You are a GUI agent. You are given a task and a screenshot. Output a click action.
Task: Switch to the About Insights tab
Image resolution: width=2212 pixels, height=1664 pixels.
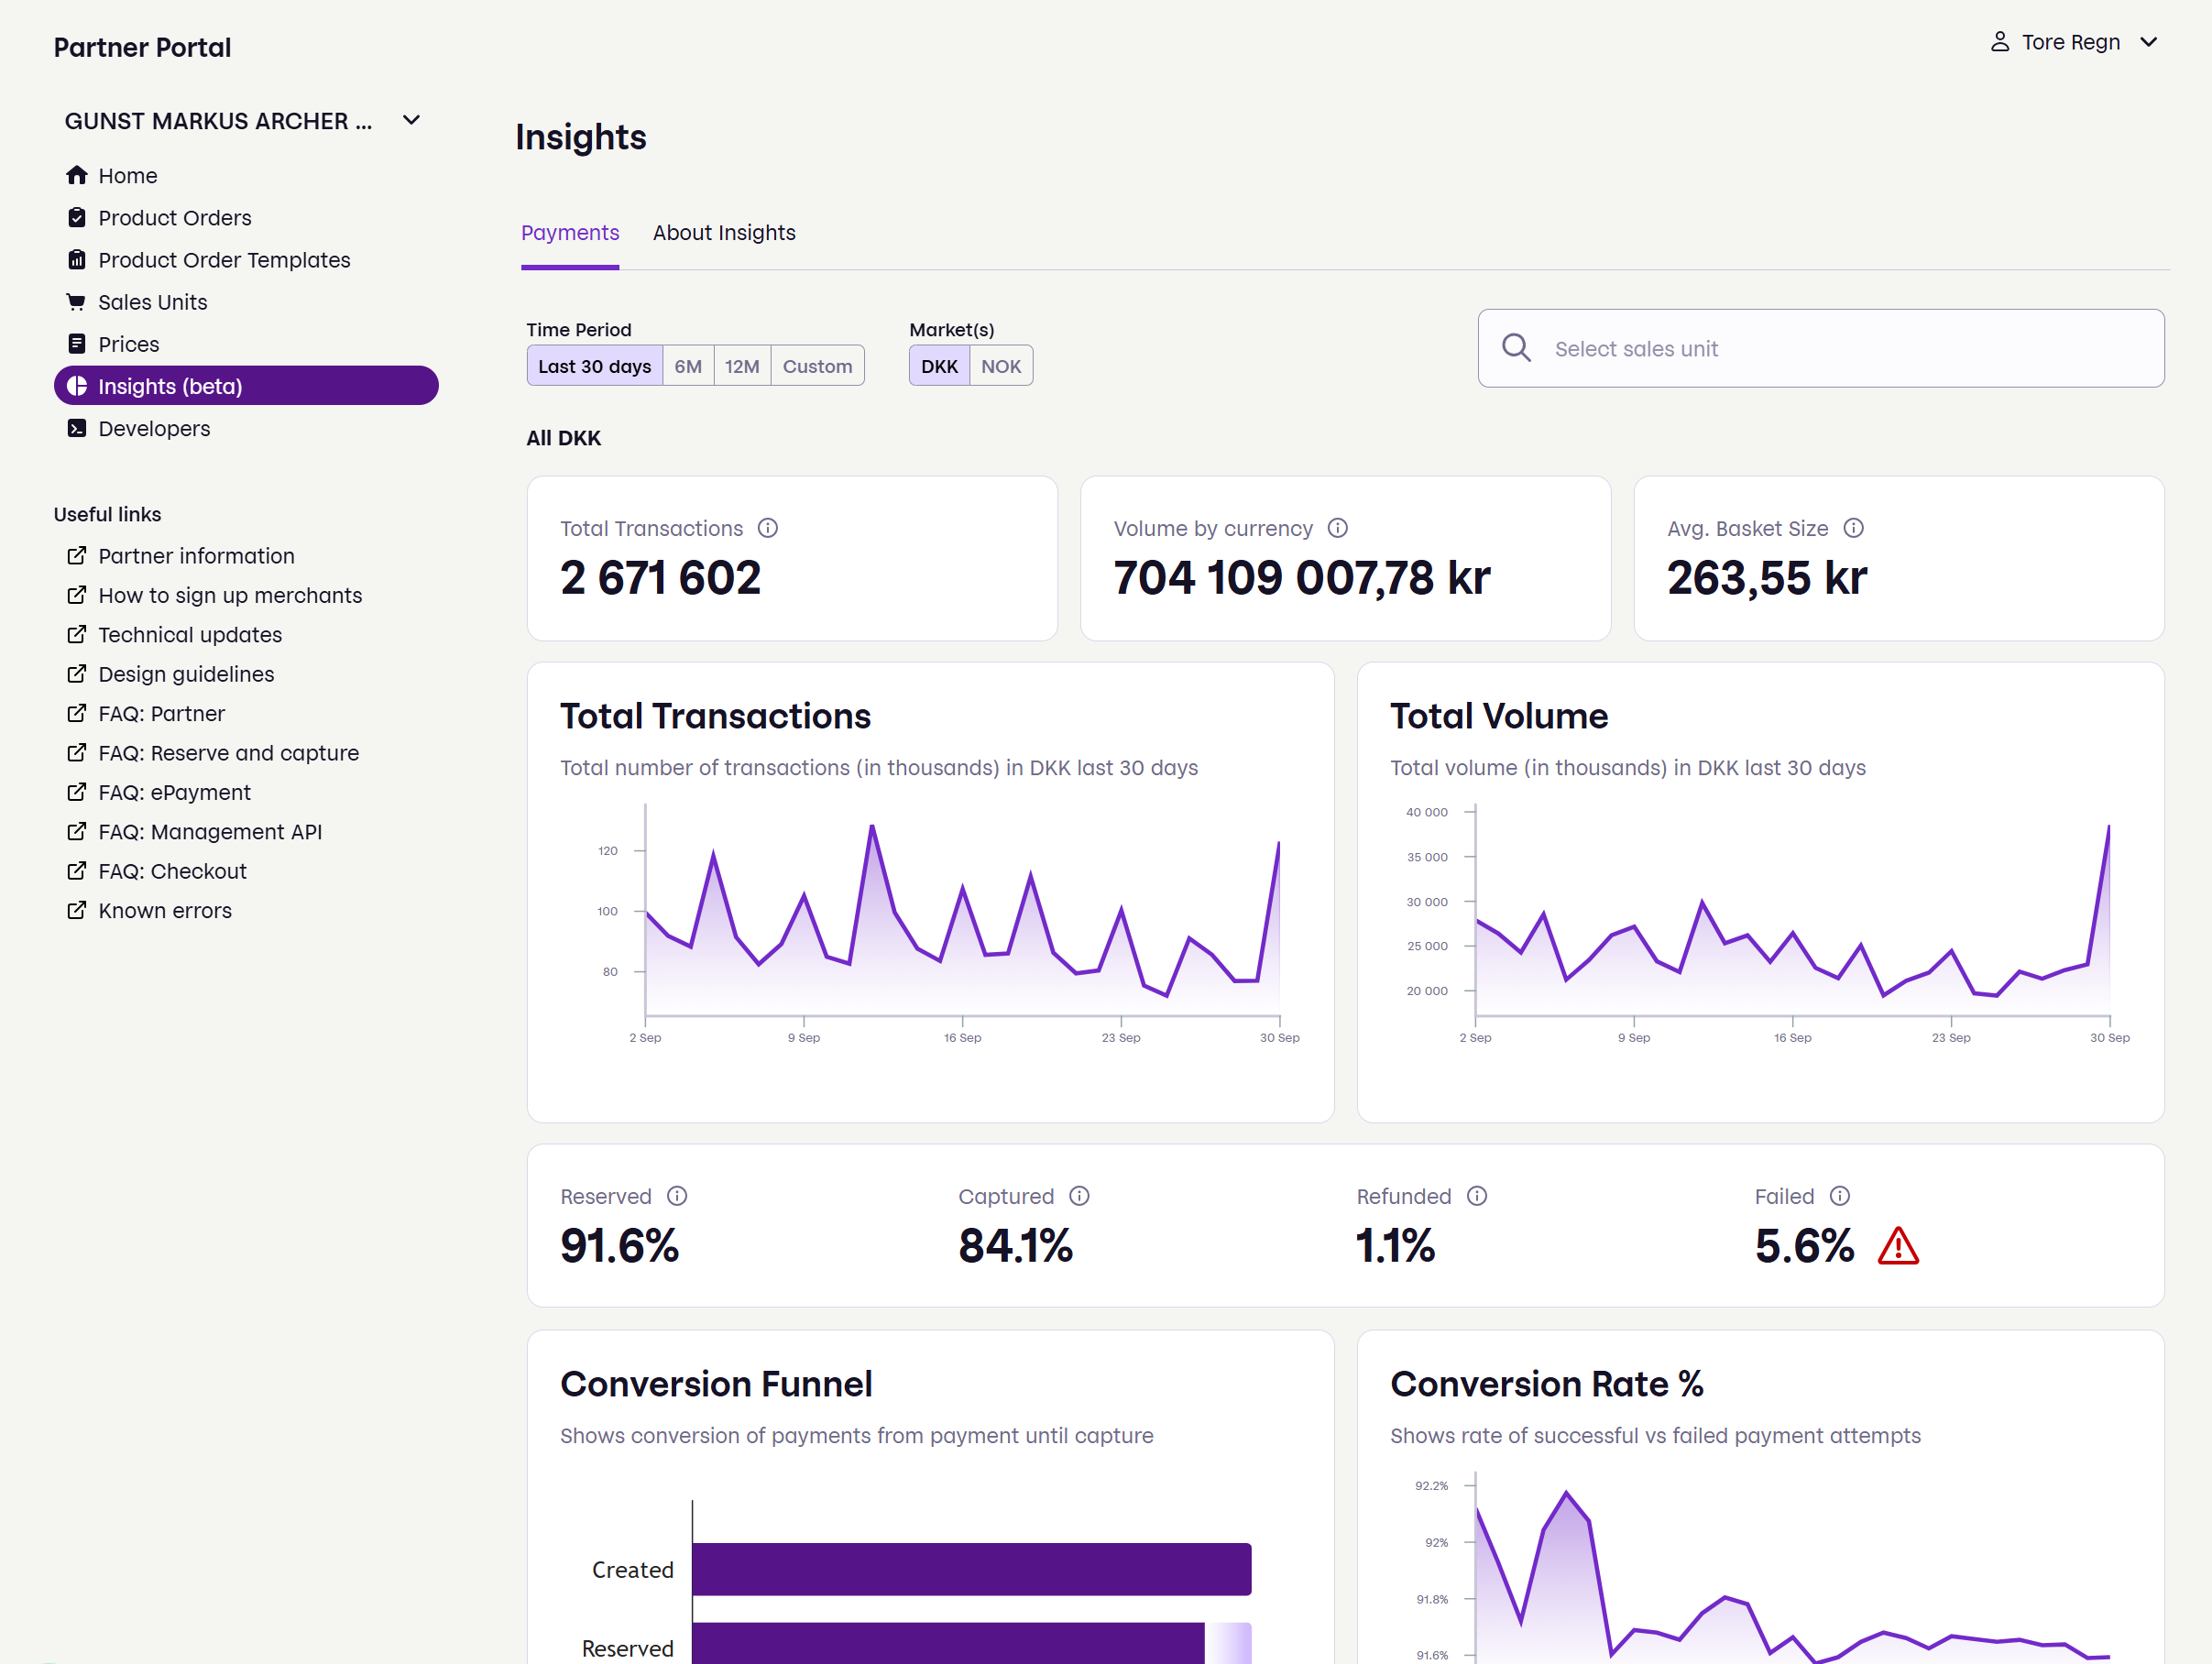[x=724, y=233]
